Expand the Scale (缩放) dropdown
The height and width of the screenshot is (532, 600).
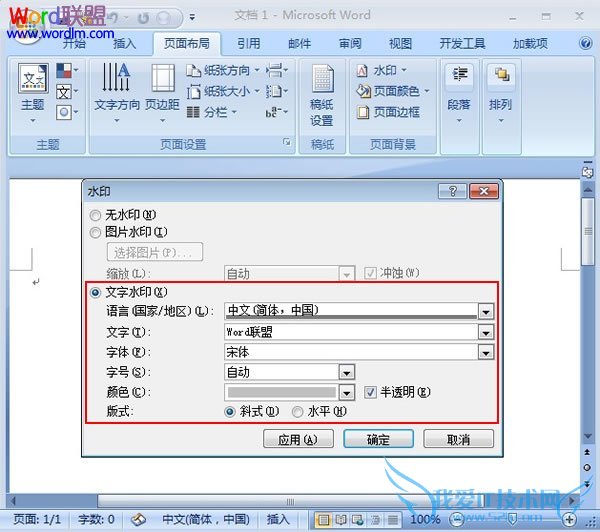click(347, 274)
